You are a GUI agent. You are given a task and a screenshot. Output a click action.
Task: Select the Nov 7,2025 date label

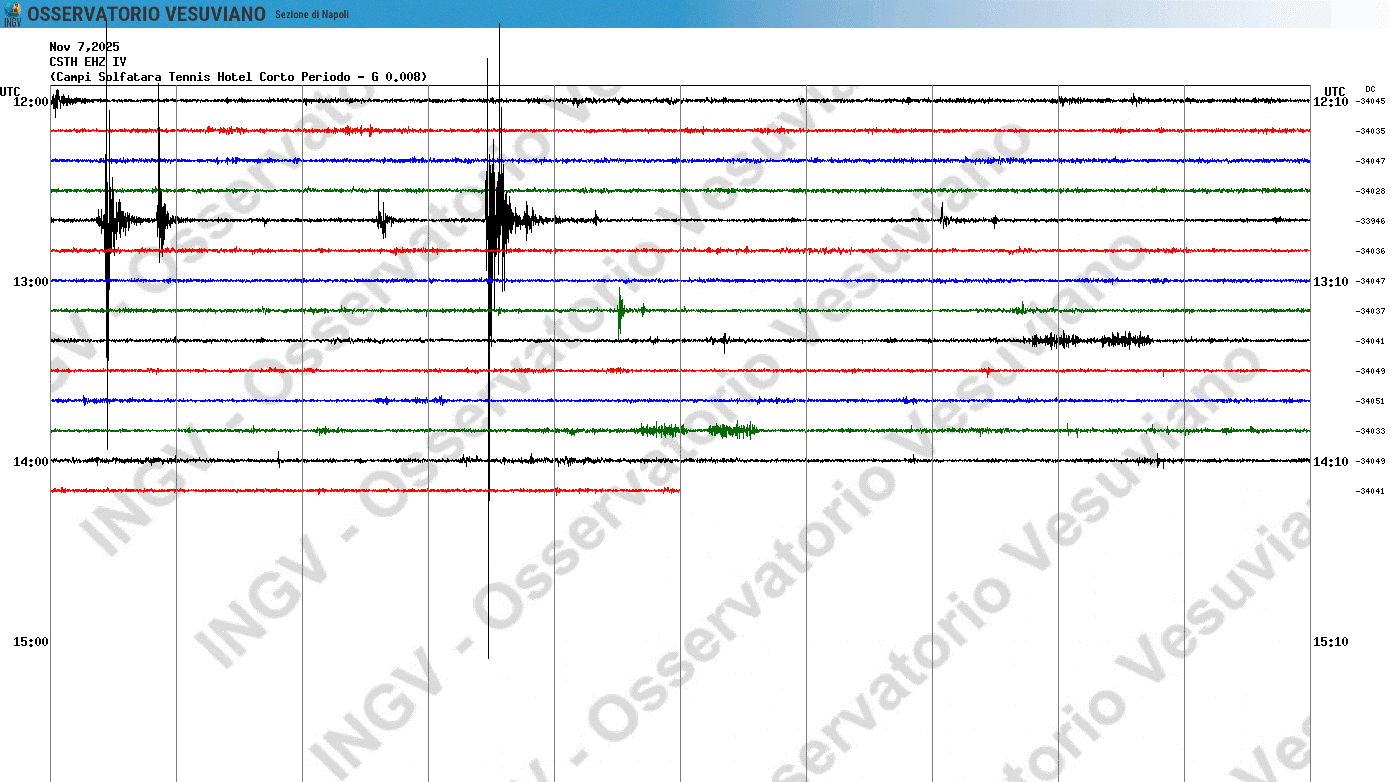[84, 47]
